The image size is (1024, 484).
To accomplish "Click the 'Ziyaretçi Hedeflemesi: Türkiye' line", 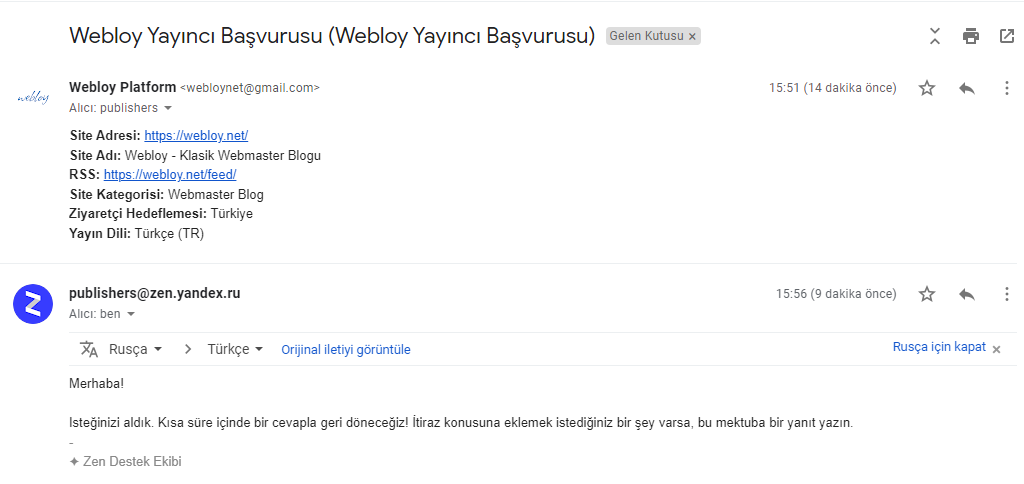I will pyautogui.click(x=161, y=214).
